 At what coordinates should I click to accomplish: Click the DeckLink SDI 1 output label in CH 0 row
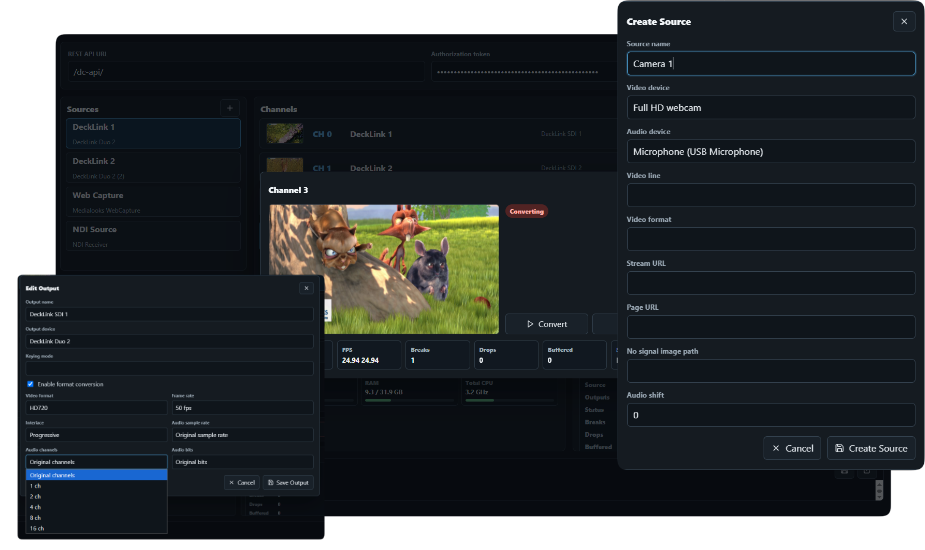561,134
